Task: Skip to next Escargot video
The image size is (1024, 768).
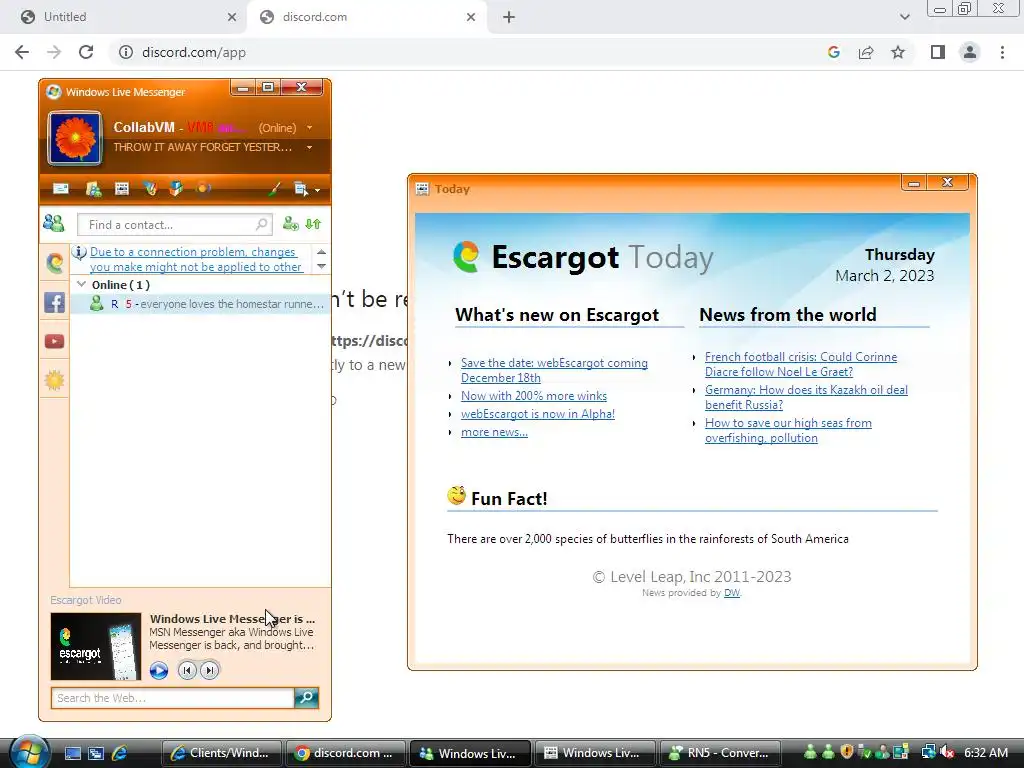Action: tap(210, 671)
